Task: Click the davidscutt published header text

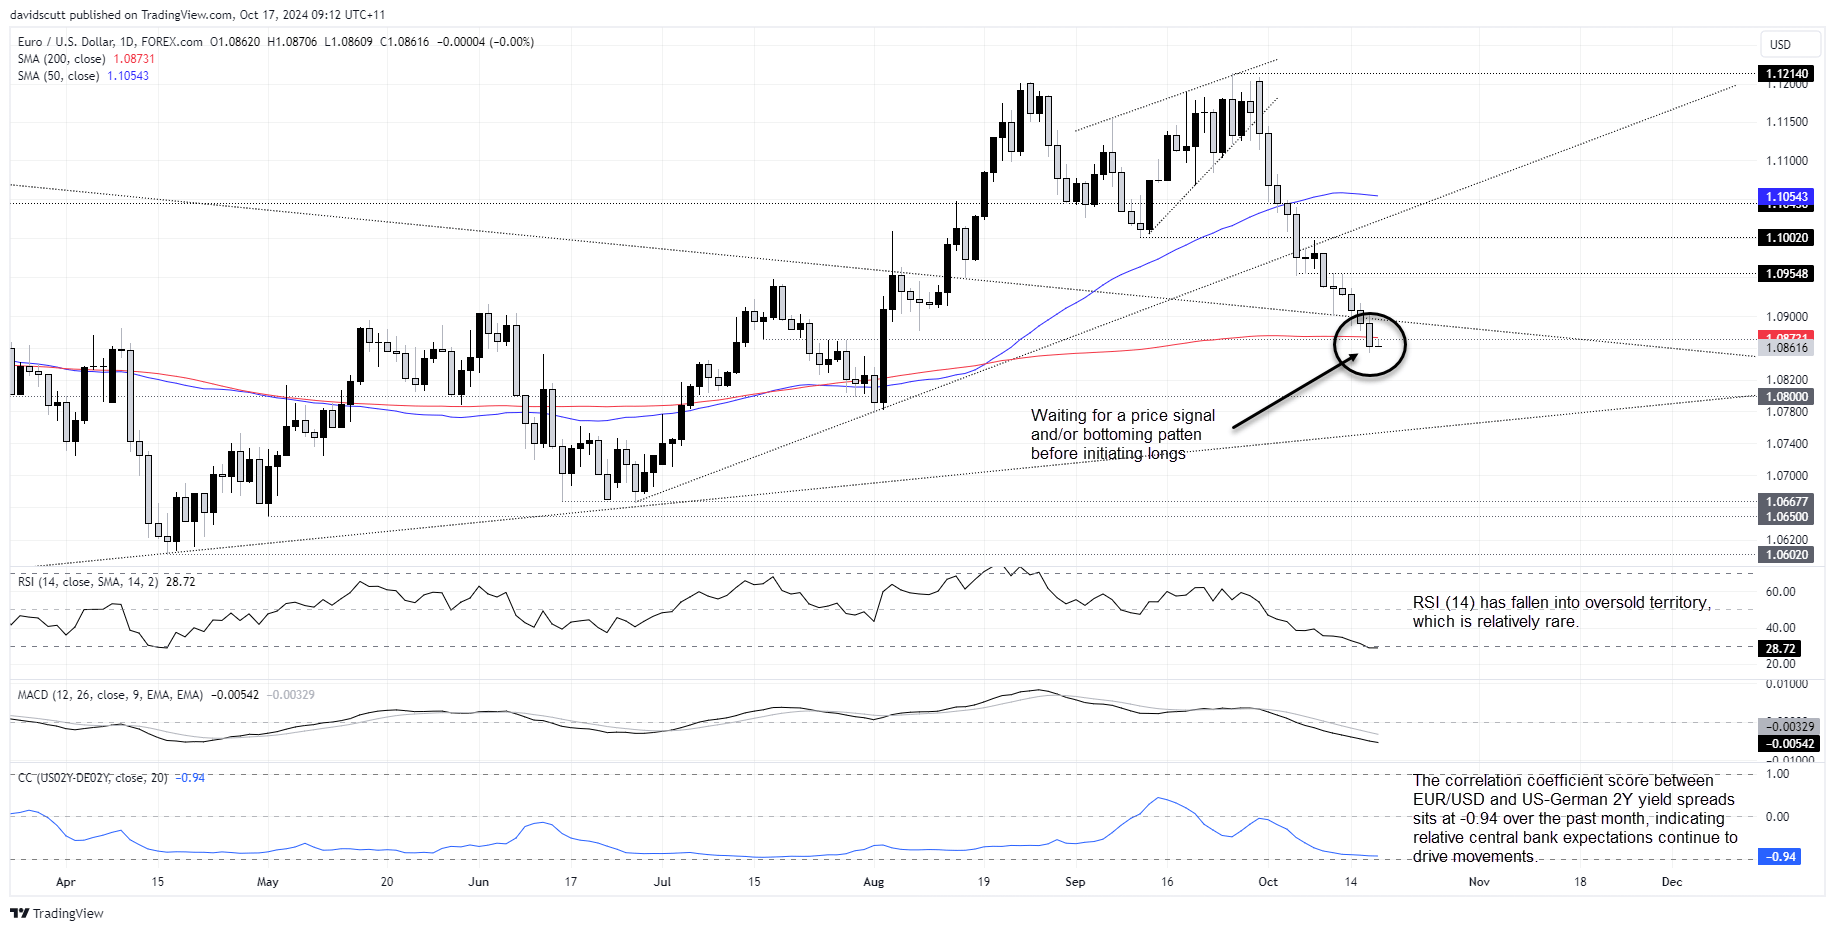Action: pos(197,15)
